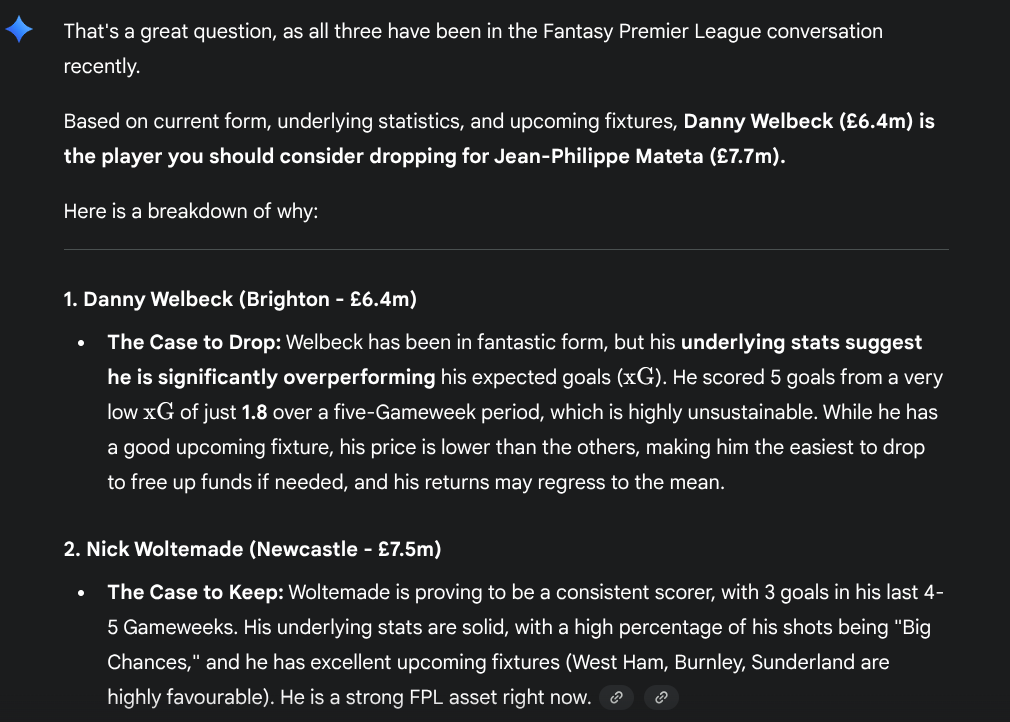
Task: Click the horizontal divider line
Action: click(505, 249)
